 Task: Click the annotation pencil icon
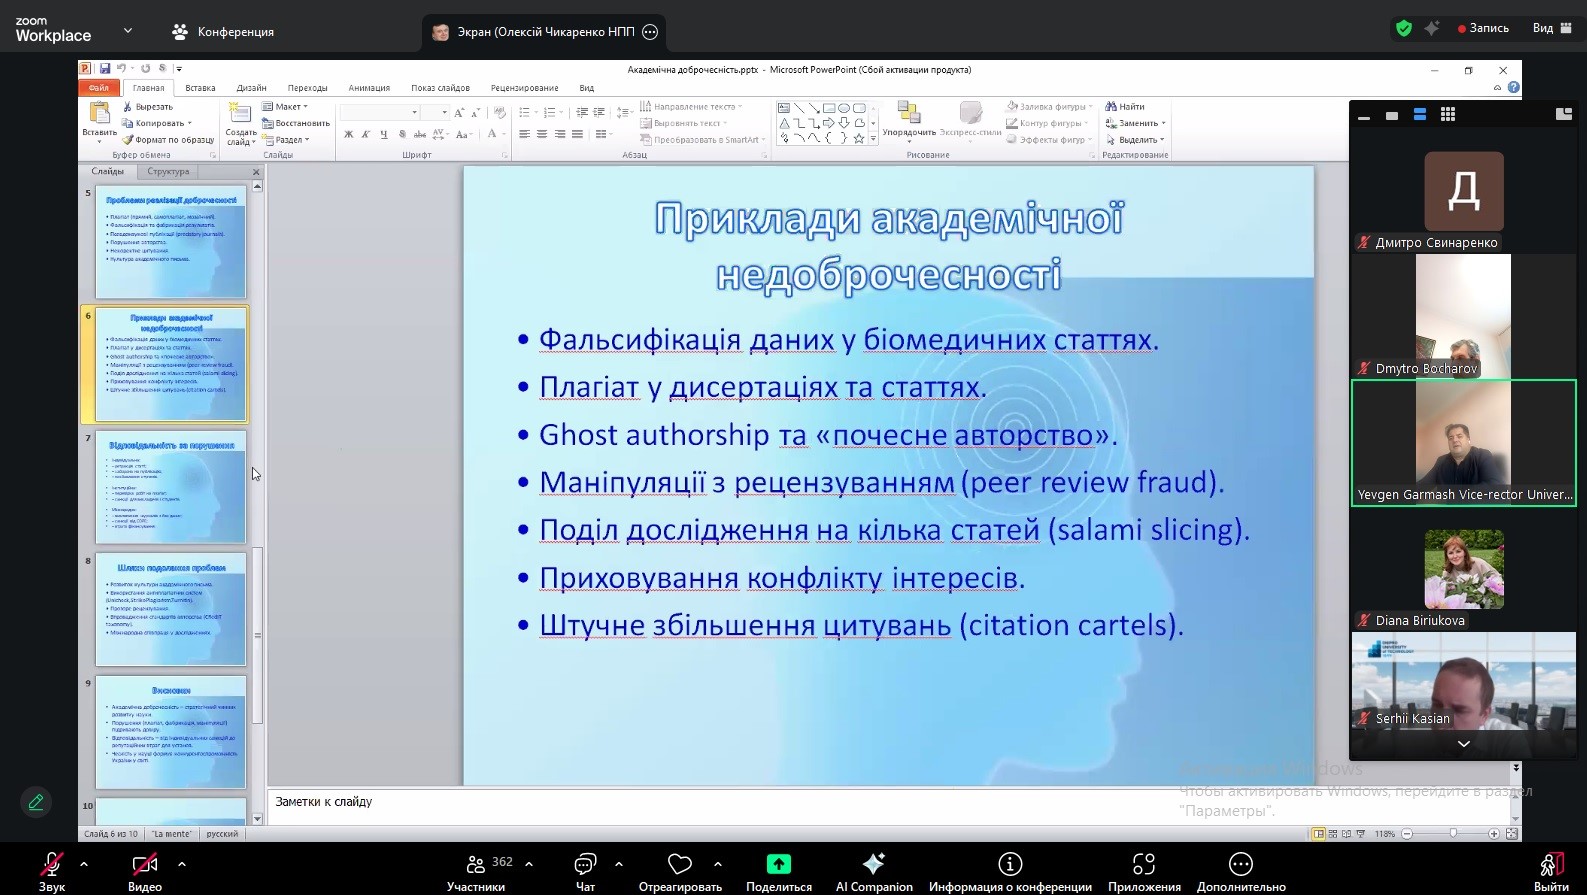pos(36,802)
